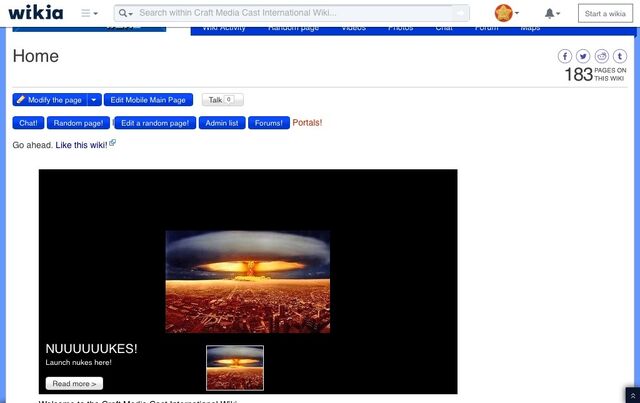
Task: Jump to bottom with corner arrow button
Action: [x=633, y=395]
